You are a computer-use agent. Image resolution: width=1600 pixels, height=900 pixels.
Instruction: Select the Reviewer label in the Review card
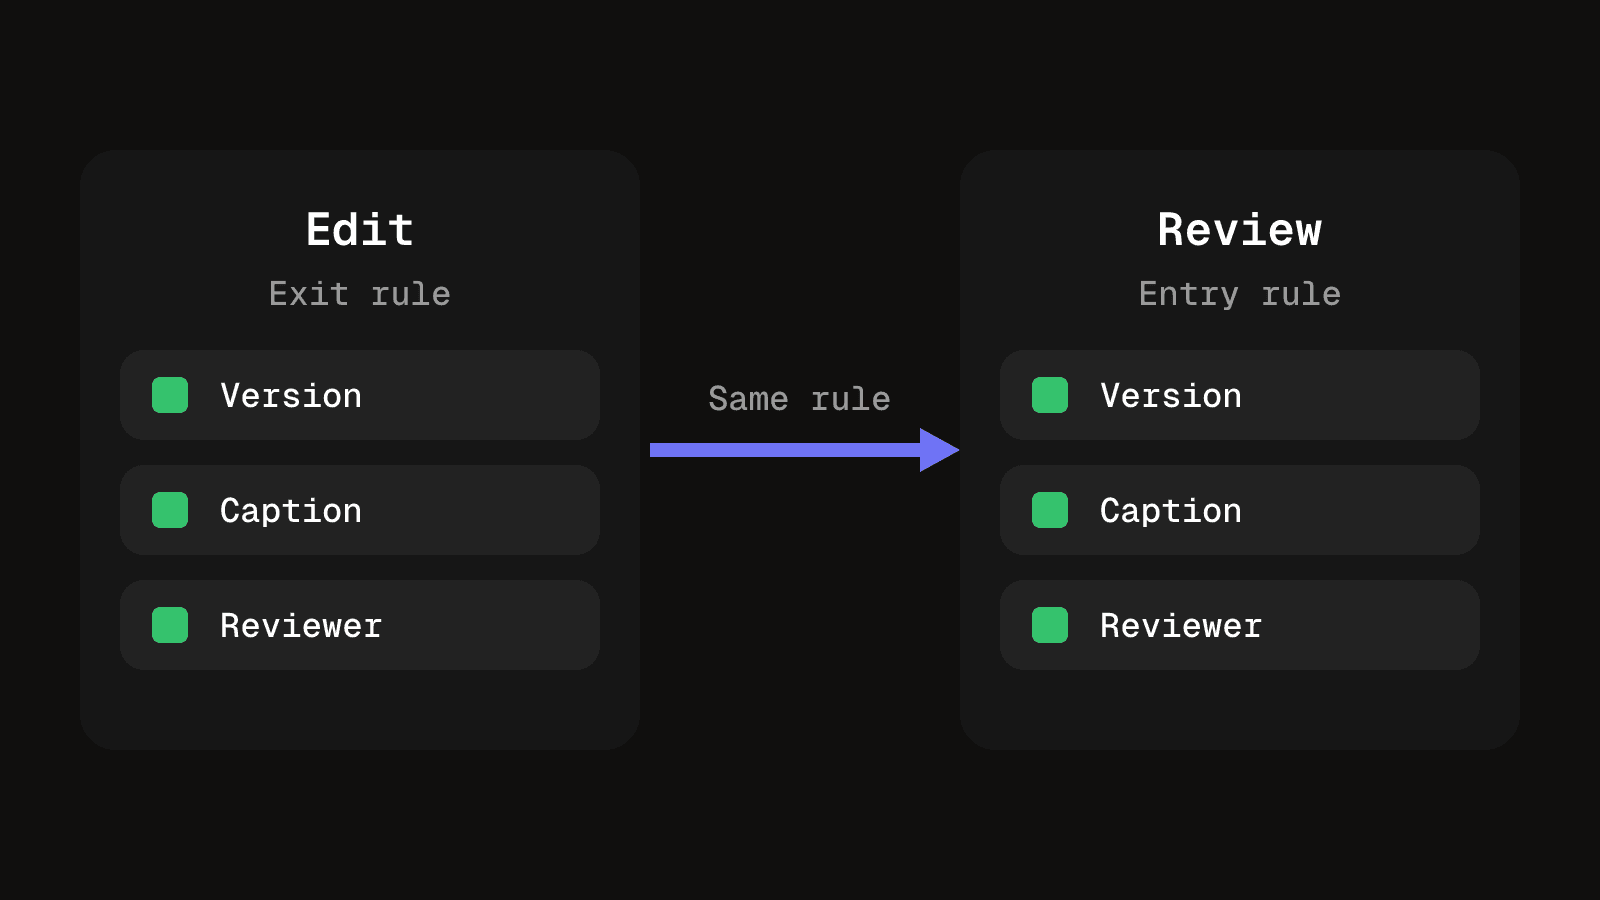click(x=1181, y=626)
